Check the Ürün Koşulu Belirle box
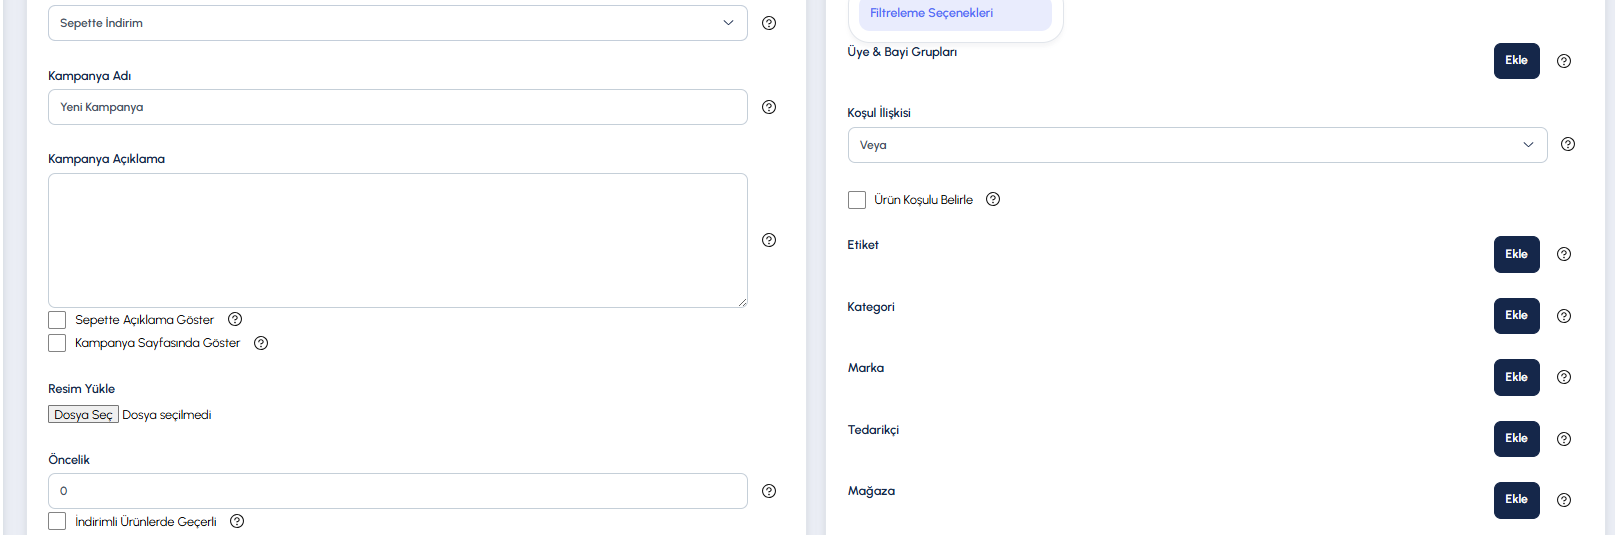The height and width of the screenshot is (535, 1615). pos(857,200)
